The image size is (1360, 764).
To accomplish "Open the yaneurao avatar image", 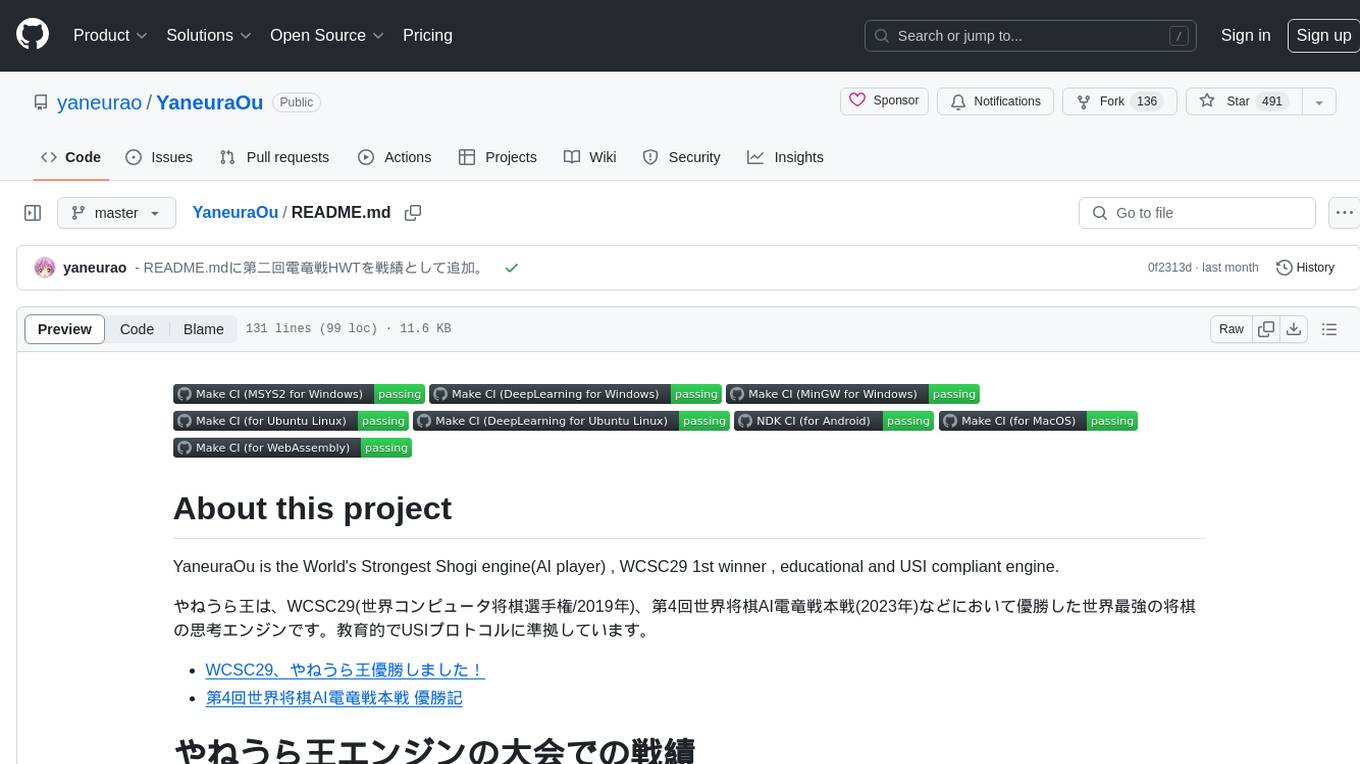I will coord(44,268).
